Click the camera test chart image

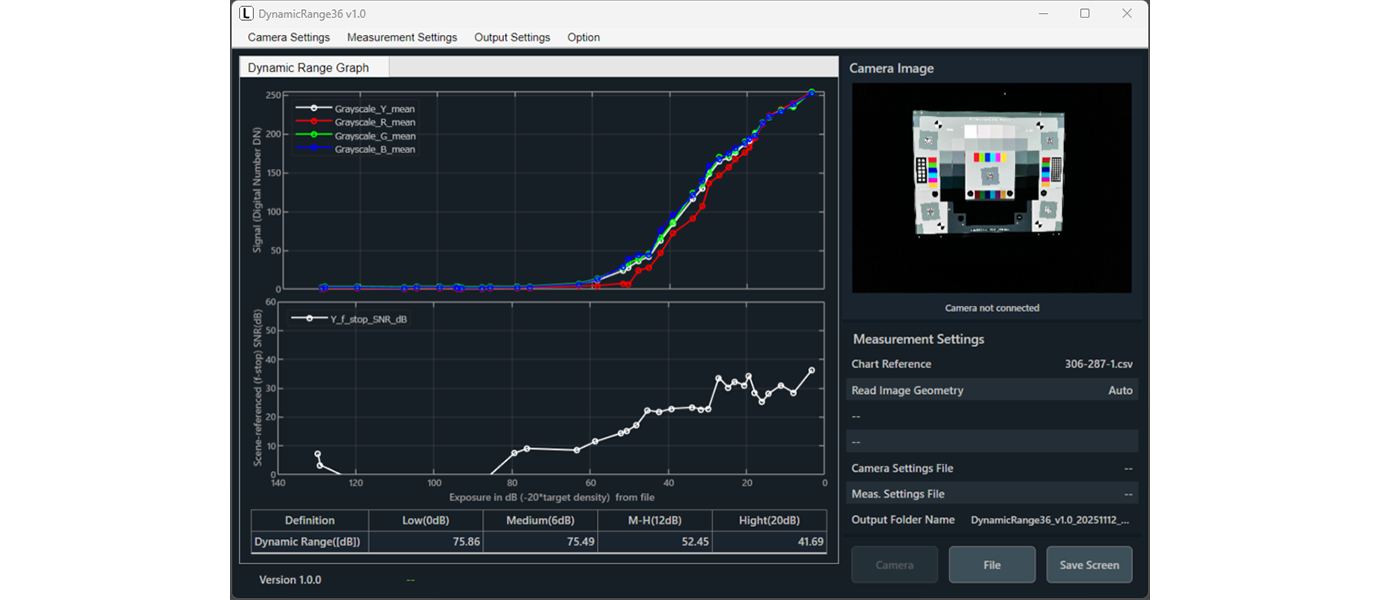click(988, 172)
